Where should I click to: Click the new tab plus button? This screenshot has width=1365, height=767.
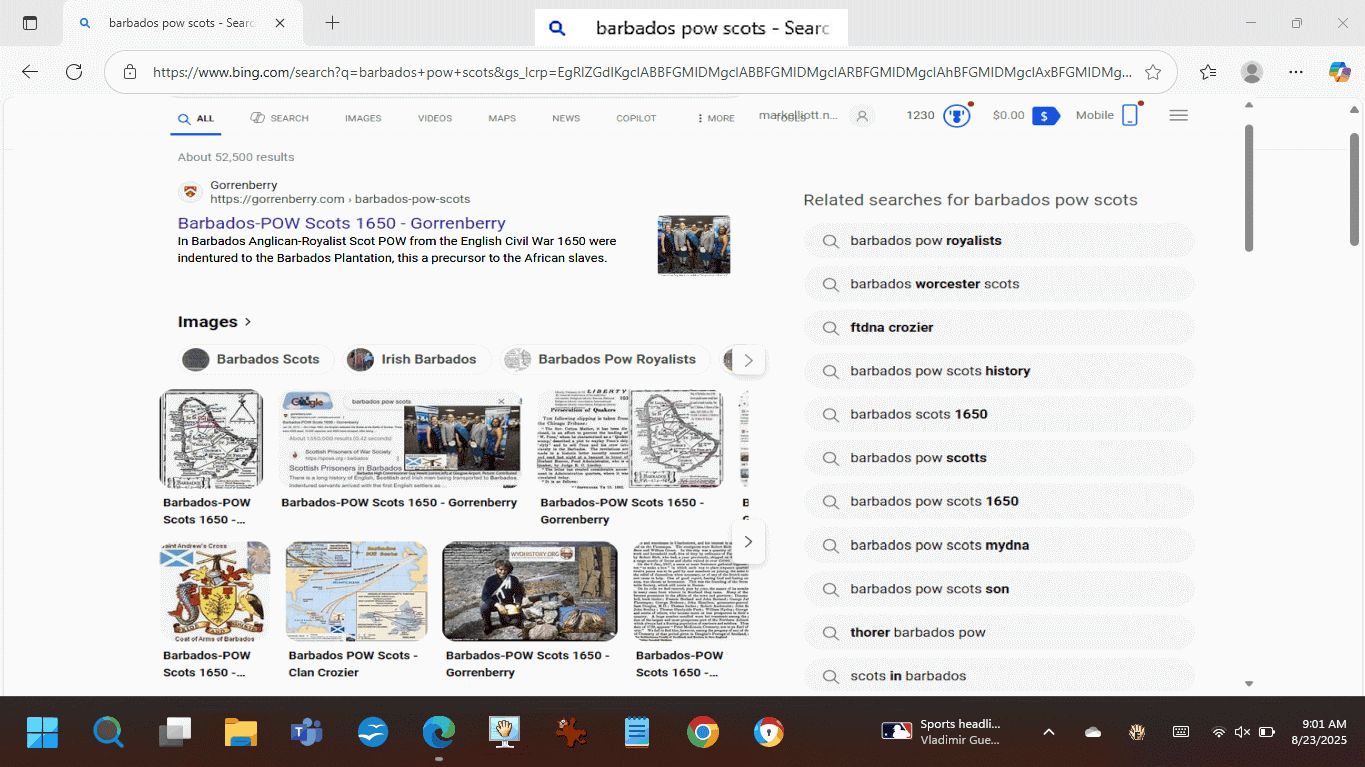[x=332, y=23]
